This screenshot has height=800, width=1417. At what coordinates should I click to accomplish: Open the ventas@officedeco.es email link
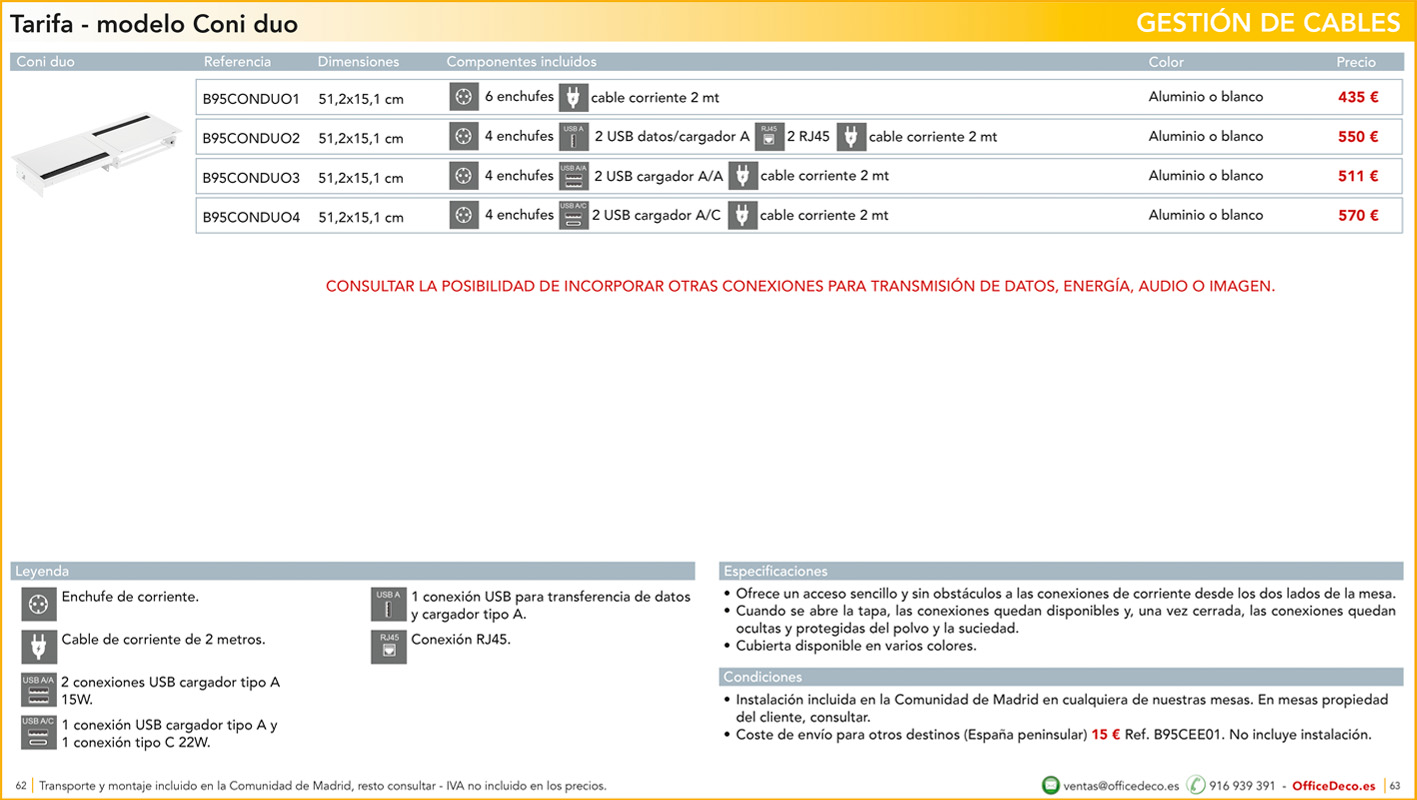point(1121,786)
